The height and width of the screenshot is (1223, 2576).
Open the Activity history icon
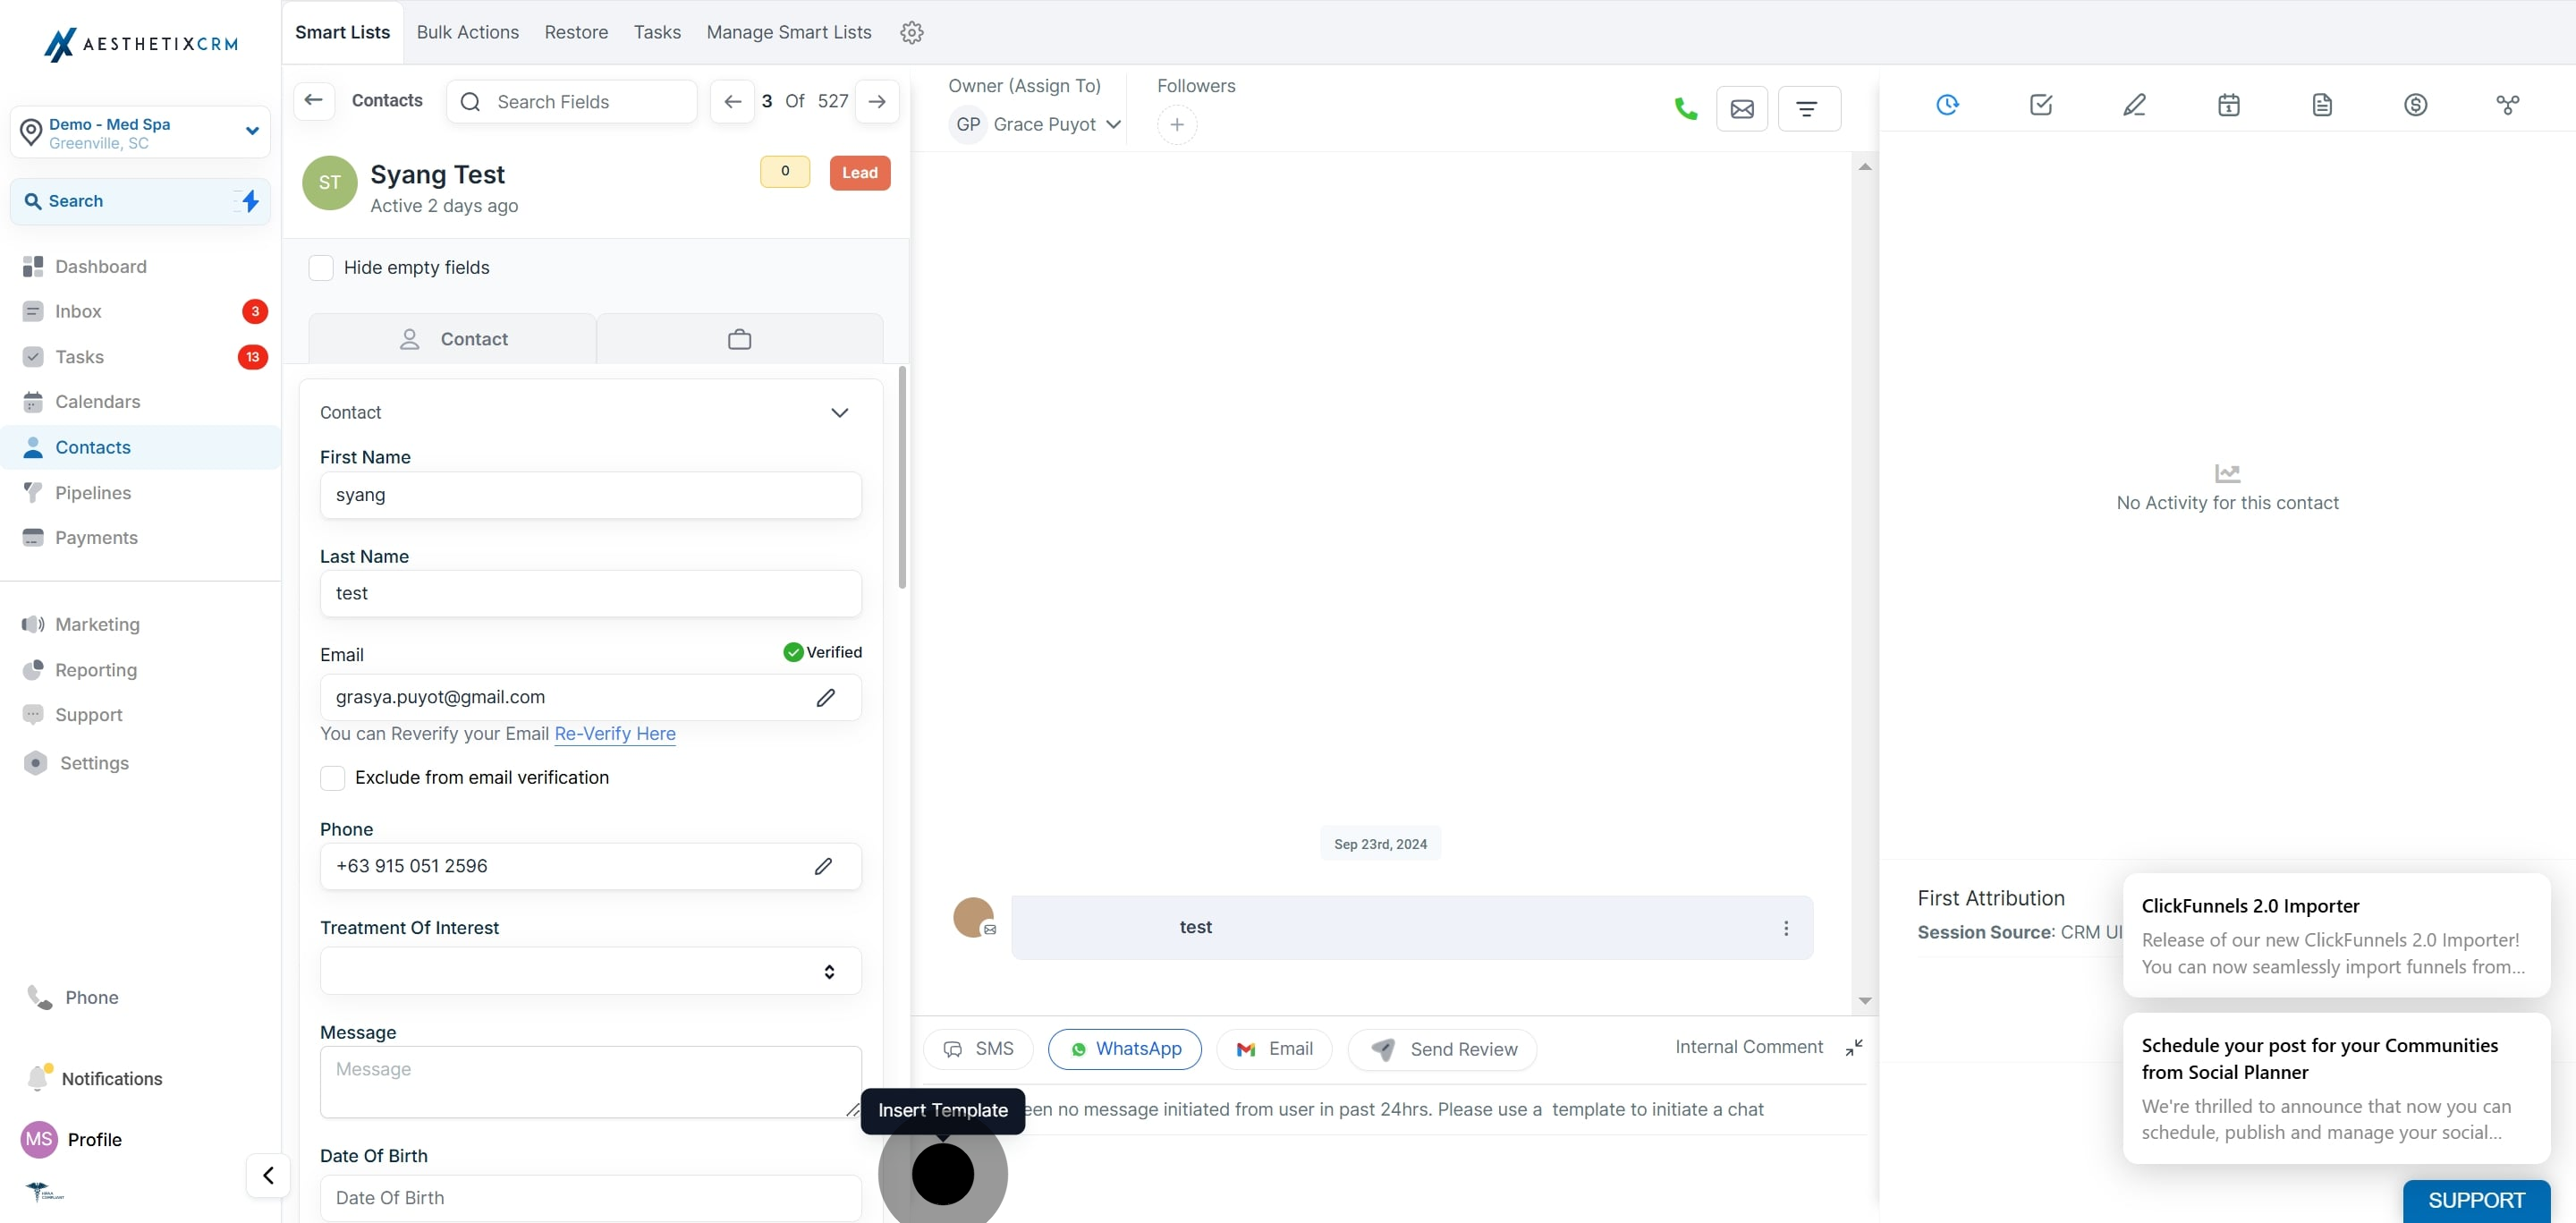click(1947, 104)
